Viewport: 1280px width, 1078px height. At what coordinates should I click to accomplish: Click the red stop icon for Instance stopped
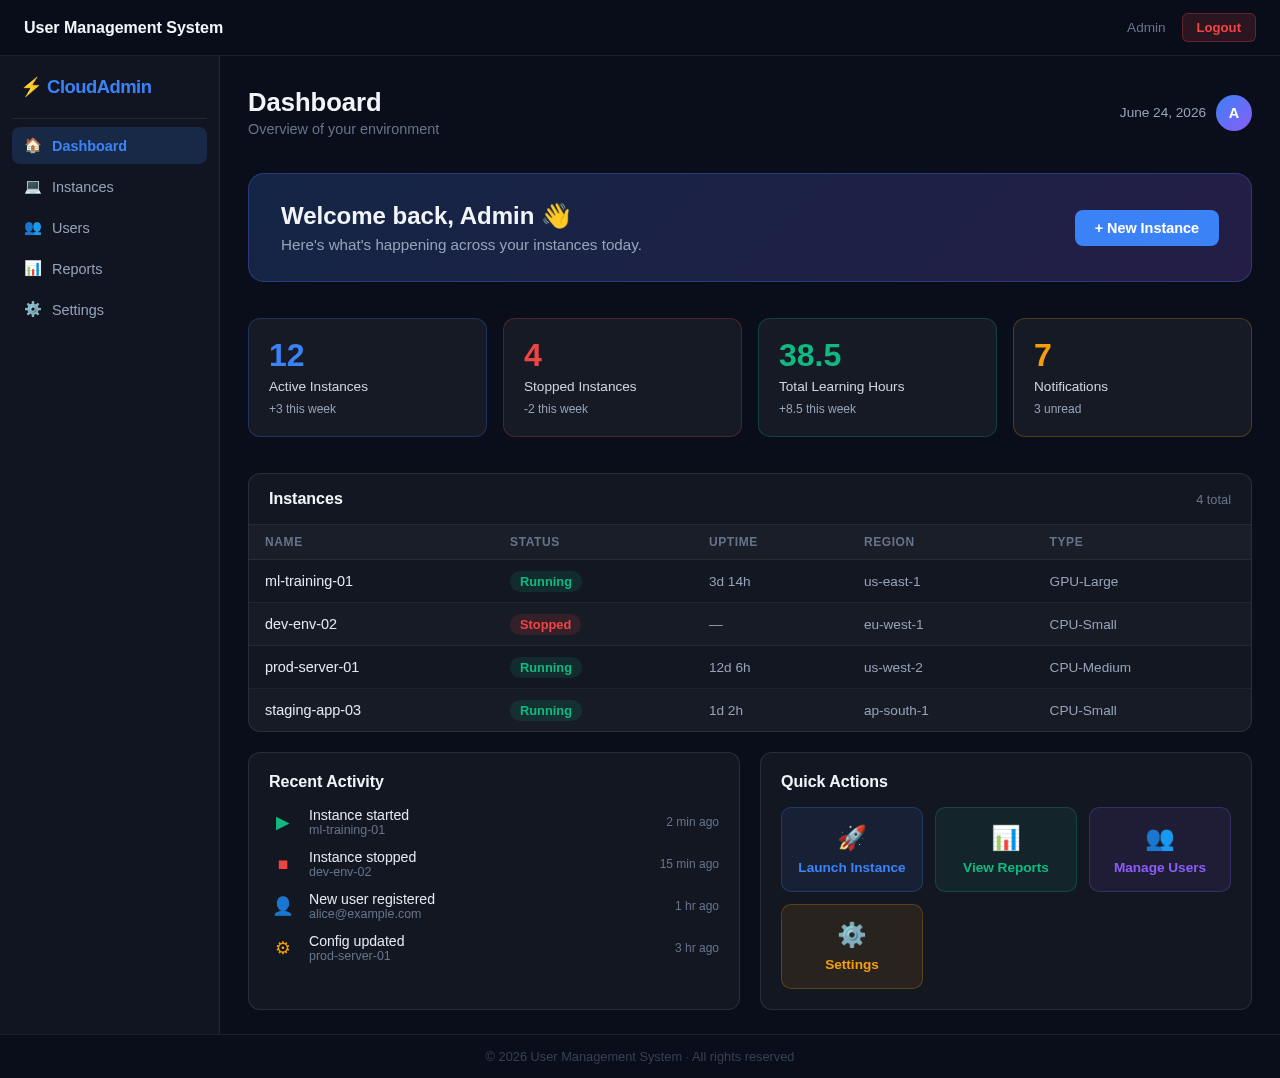tap(283, 864)
